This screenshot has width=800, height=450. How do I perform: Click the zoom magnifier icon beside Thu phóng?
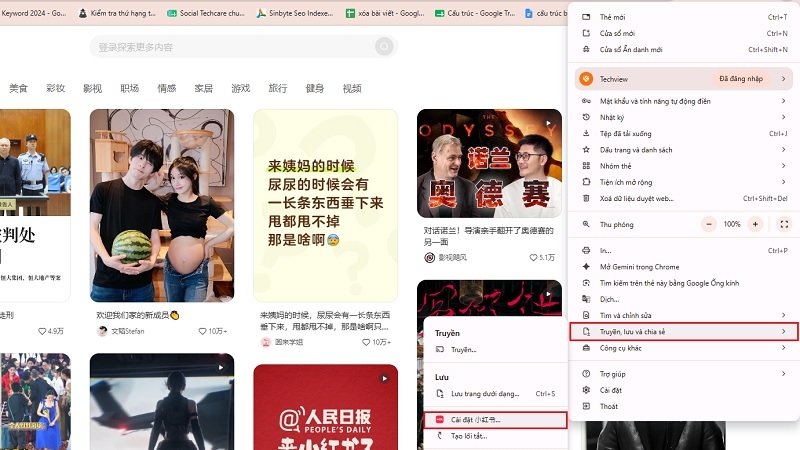(586, 224)
